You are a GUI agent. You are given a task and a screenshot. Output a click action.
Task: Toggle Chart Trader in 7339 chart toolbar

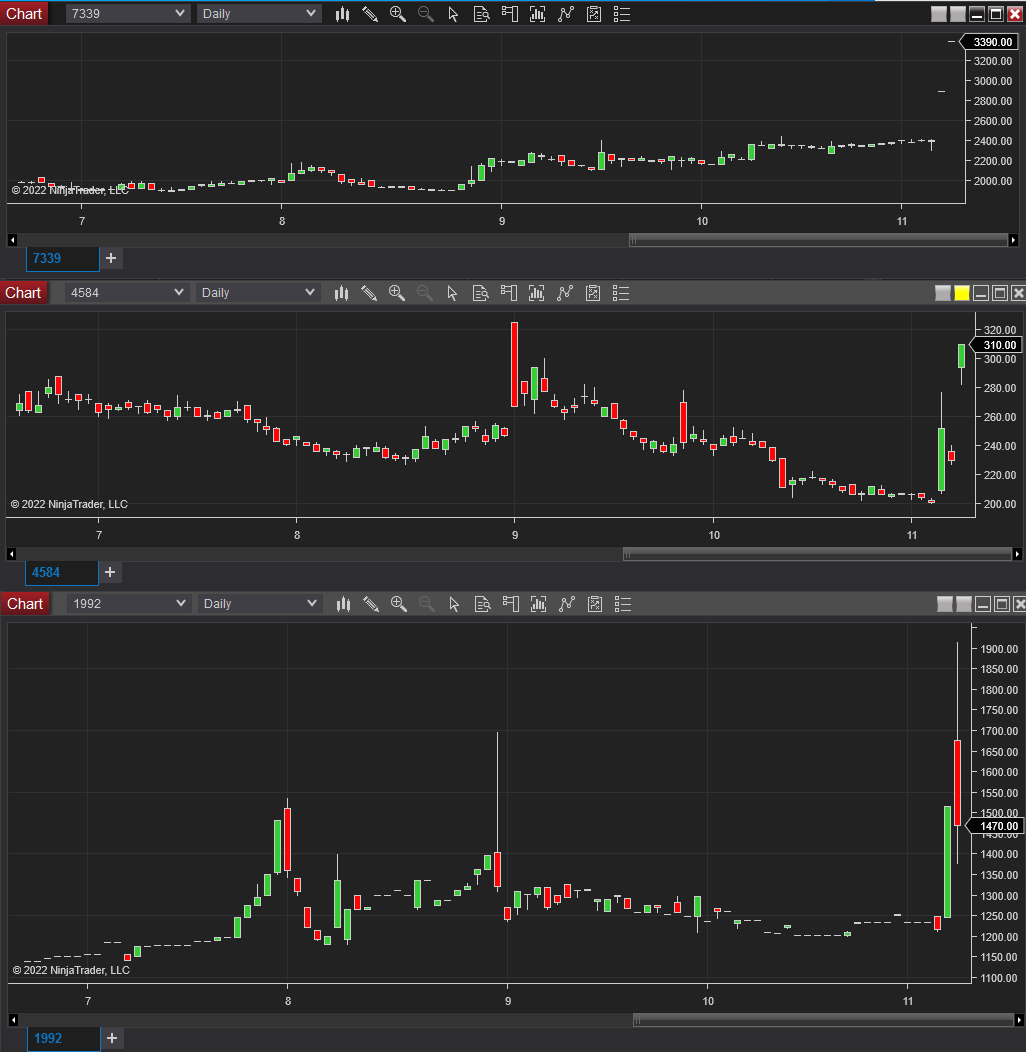(x=510, y=14)
